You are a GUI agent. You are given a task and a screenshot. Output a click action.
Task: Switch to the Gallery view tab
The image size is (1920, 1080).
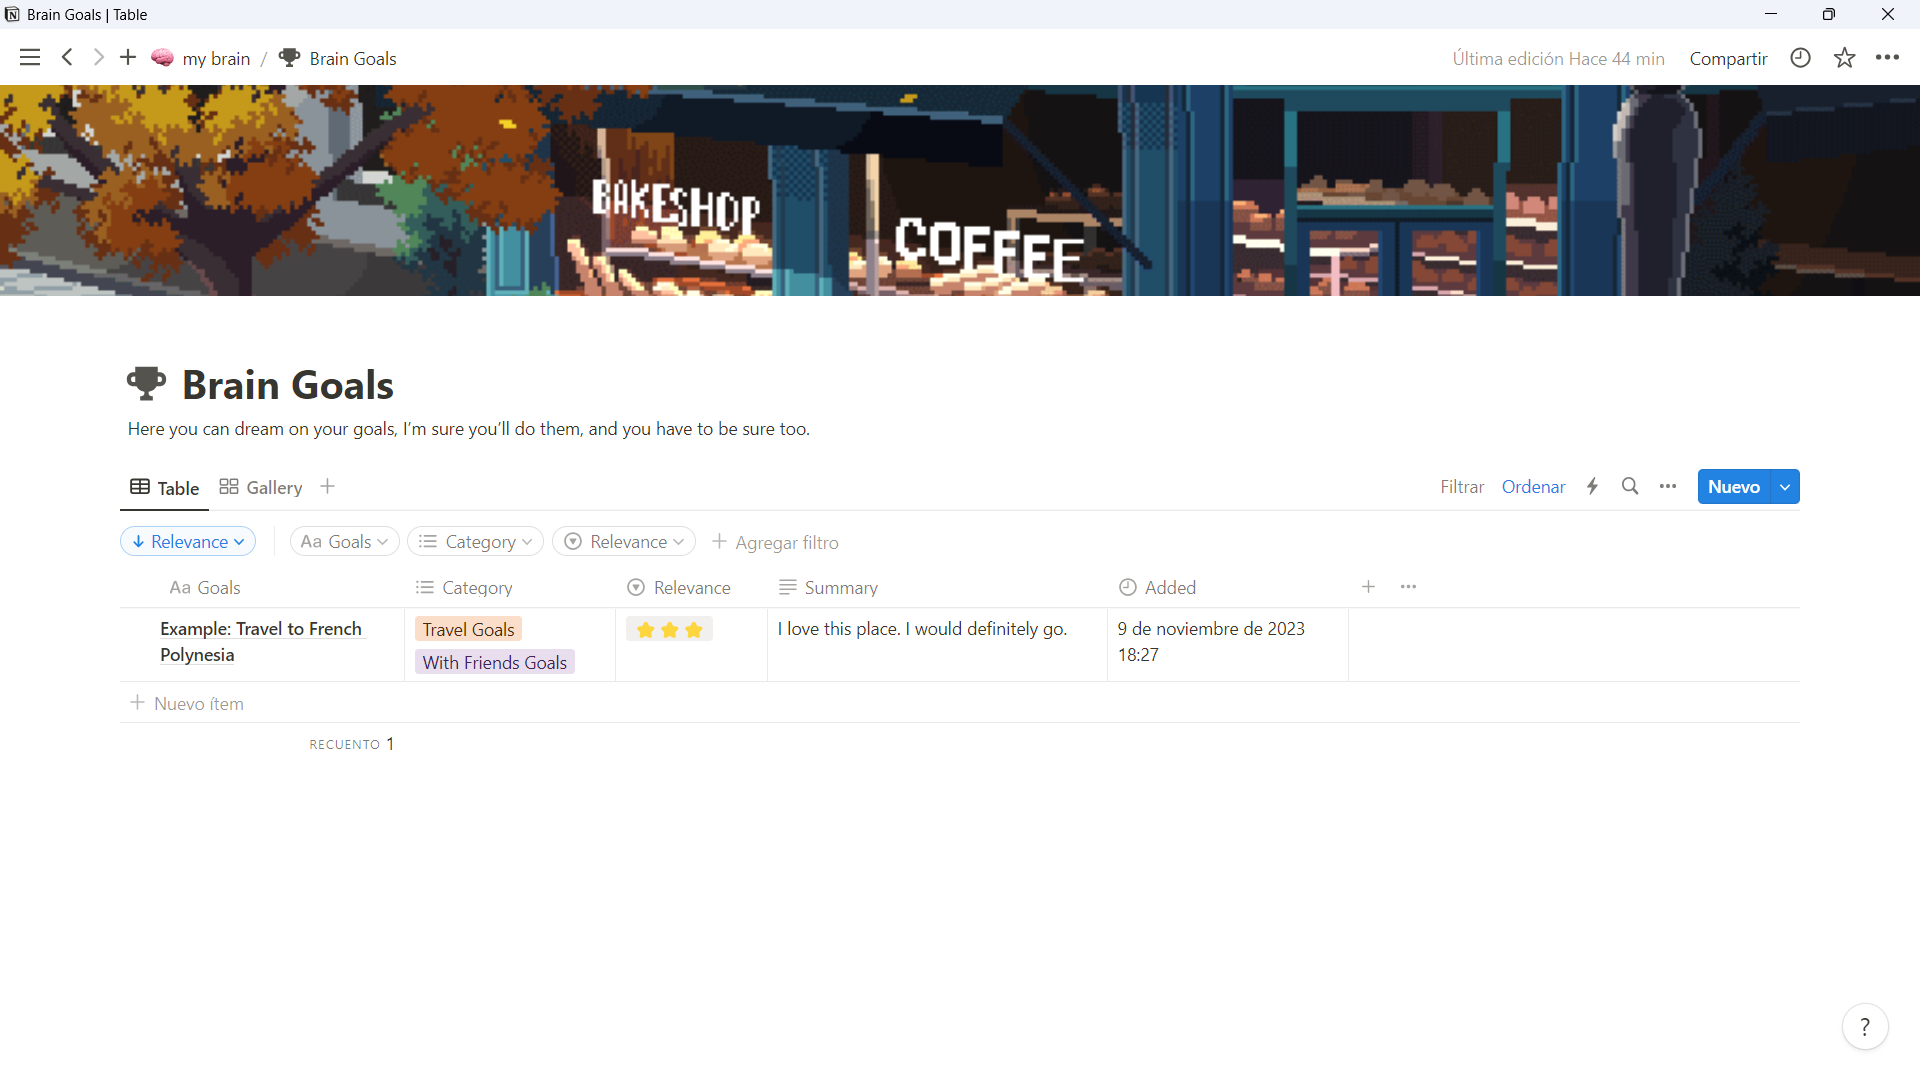pyautogui.click(x=261, y=487)
